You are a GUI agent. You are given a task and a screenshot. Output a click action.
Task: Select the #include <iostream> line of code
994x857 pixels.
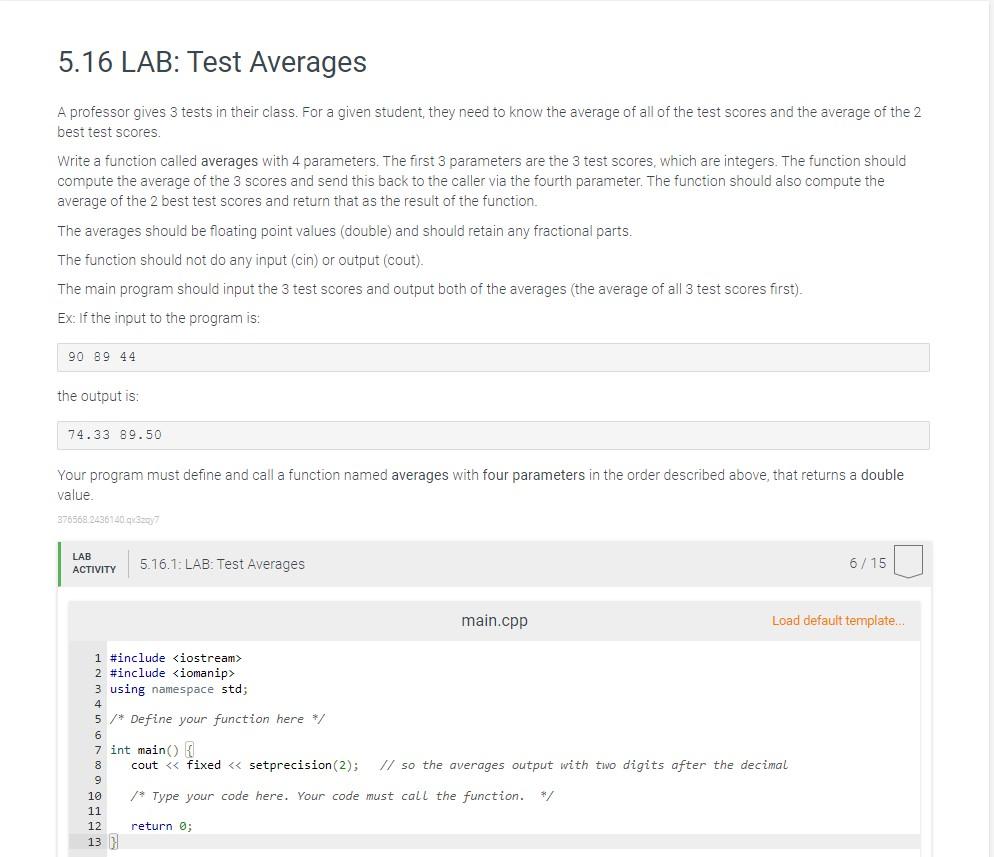click(176, 658)
